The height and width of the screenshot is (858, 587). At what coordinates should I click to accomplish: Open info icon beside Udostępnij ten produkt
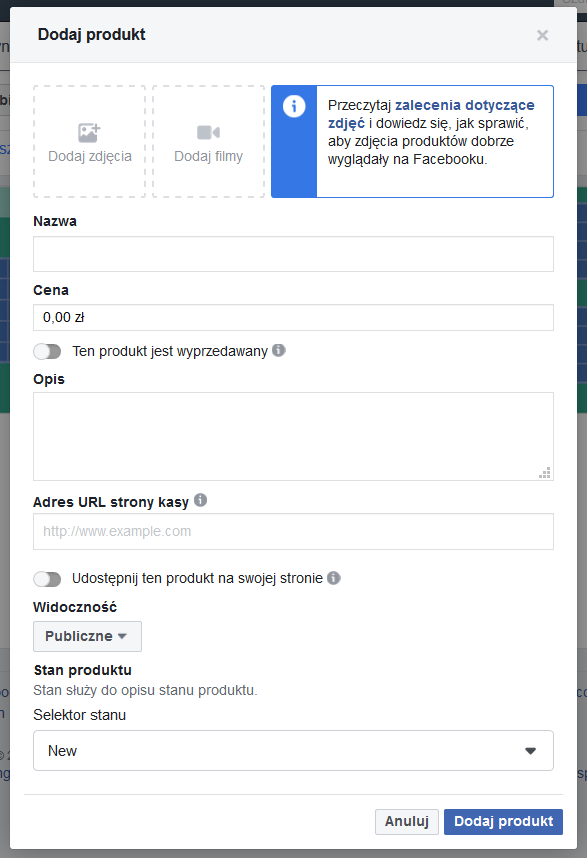(334, 578)
